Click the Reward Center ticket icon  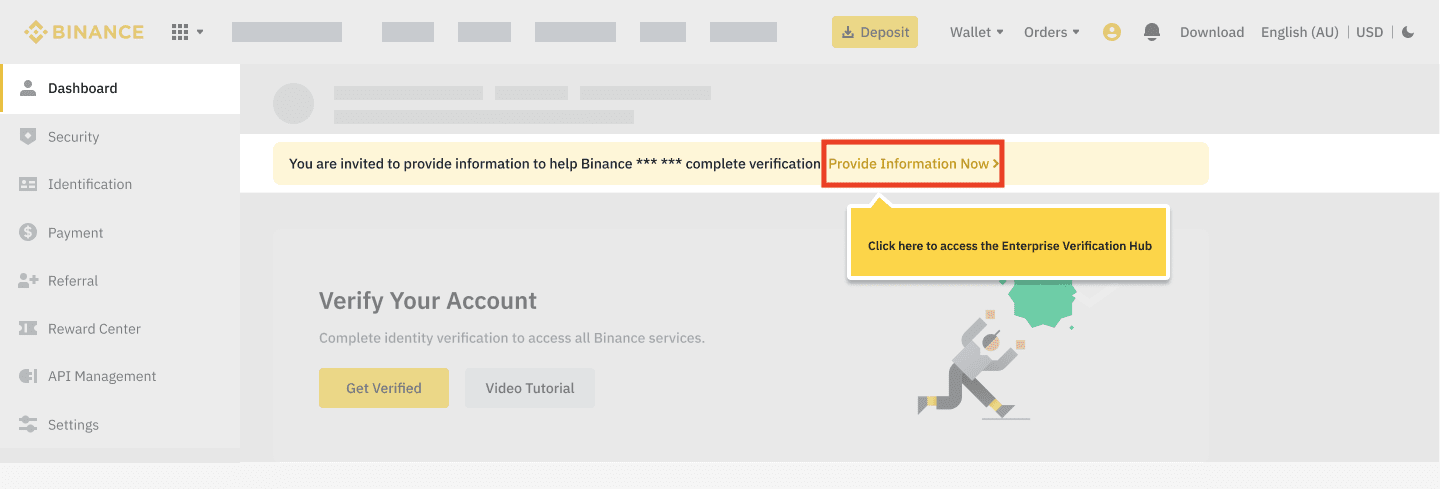[28, 329]
